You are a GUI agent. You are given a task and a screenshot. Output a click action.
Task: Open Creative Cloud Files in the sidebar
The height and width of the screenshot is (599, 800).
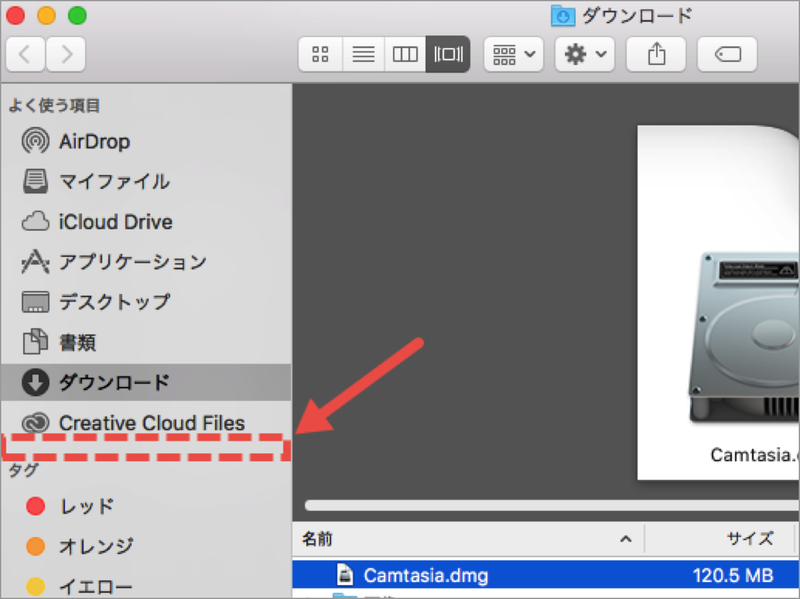(146, 422)
